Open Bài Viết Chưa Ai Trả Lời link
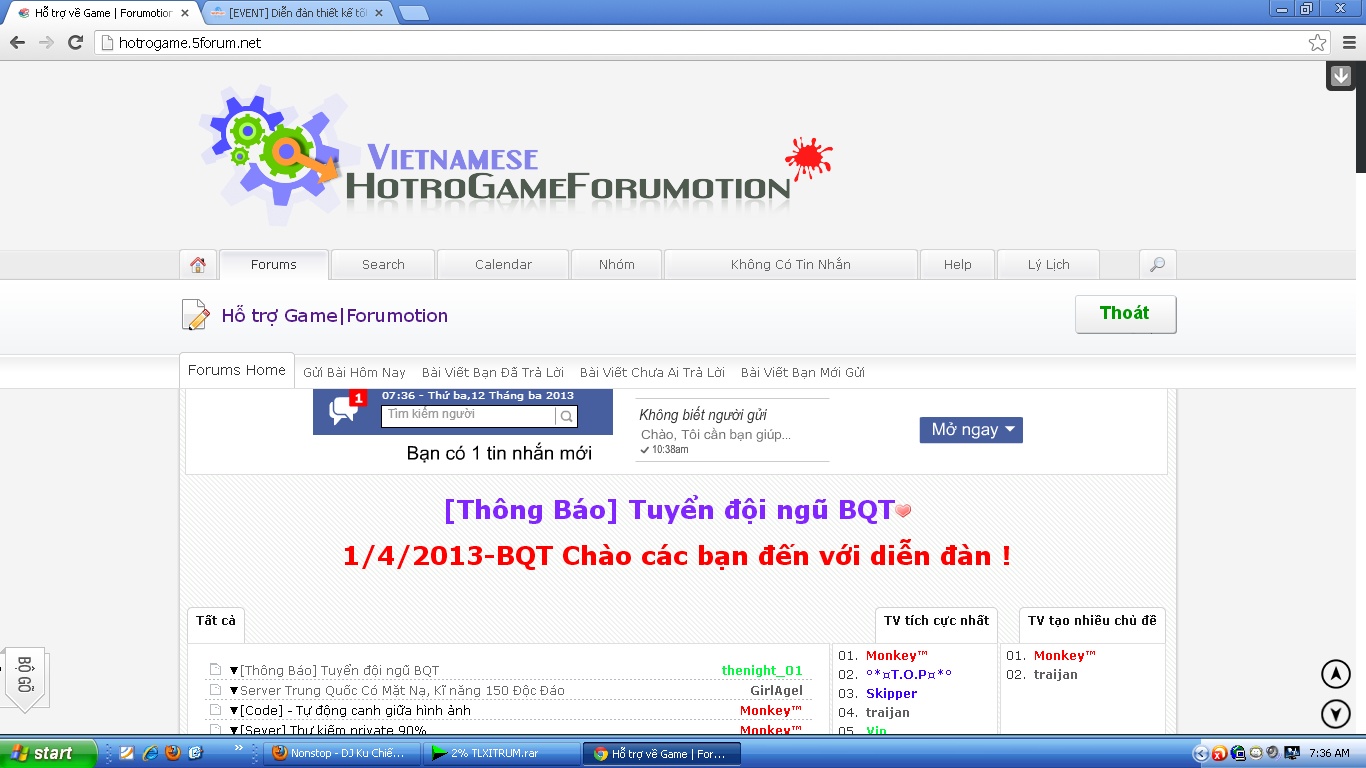1366x768 pixels. 652,372
